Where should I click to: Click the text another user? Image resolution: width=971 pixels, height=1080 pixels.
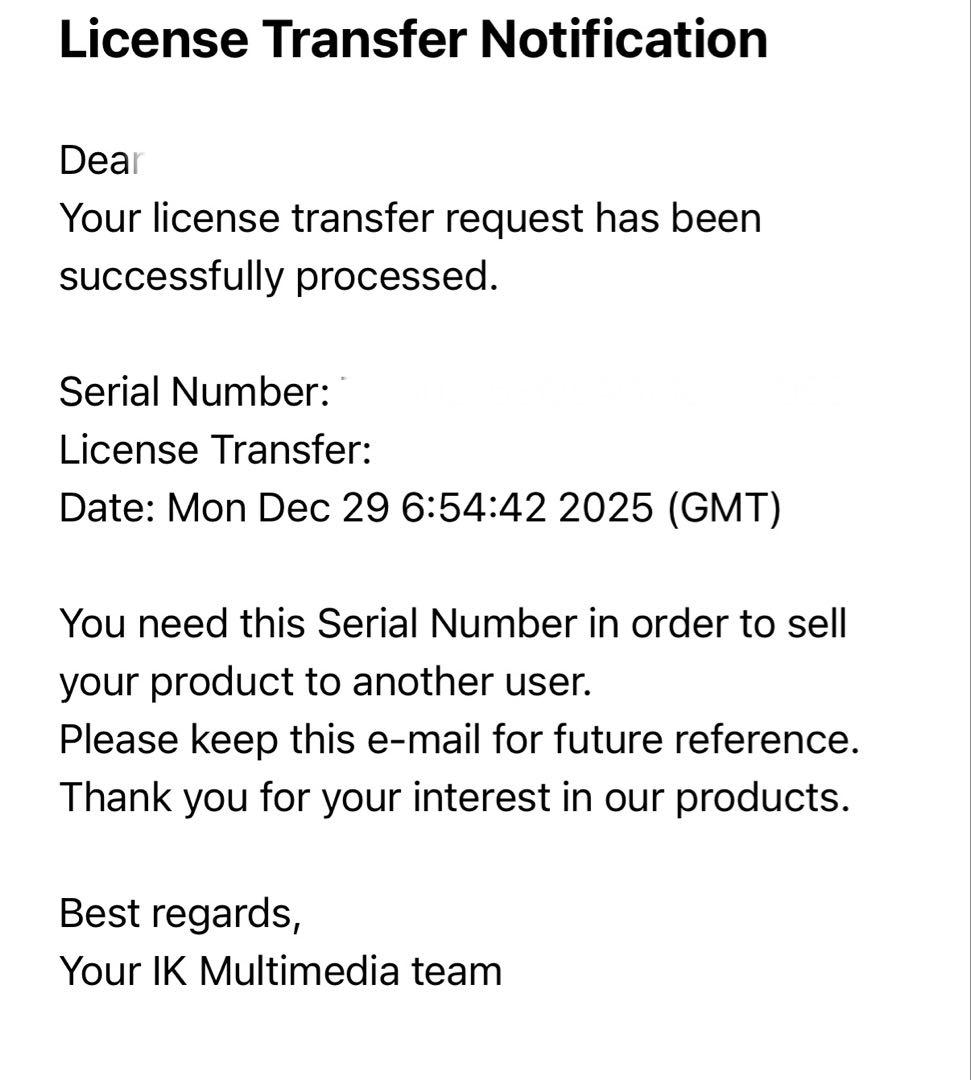(472, 682)
